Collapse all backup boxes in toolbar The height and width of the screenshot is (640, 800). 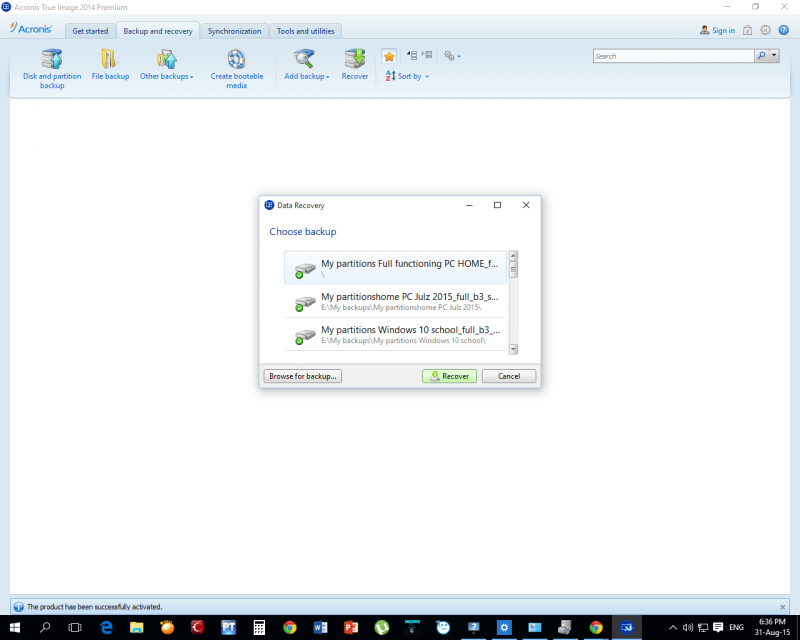click(412, 55)
